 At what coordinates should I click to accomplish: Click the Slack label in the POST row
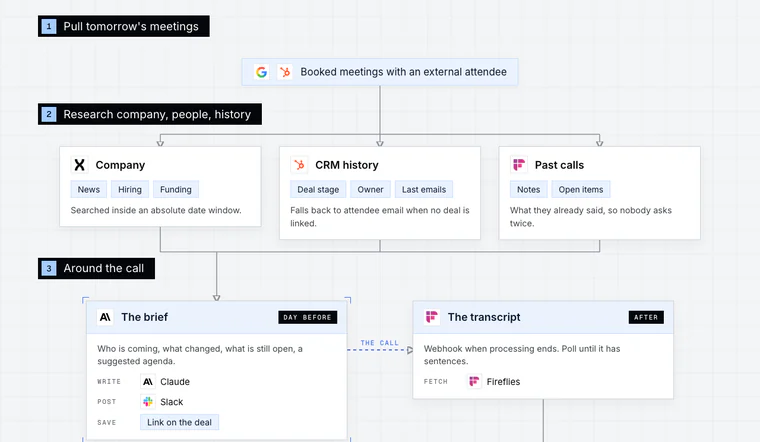pos(172,402)
